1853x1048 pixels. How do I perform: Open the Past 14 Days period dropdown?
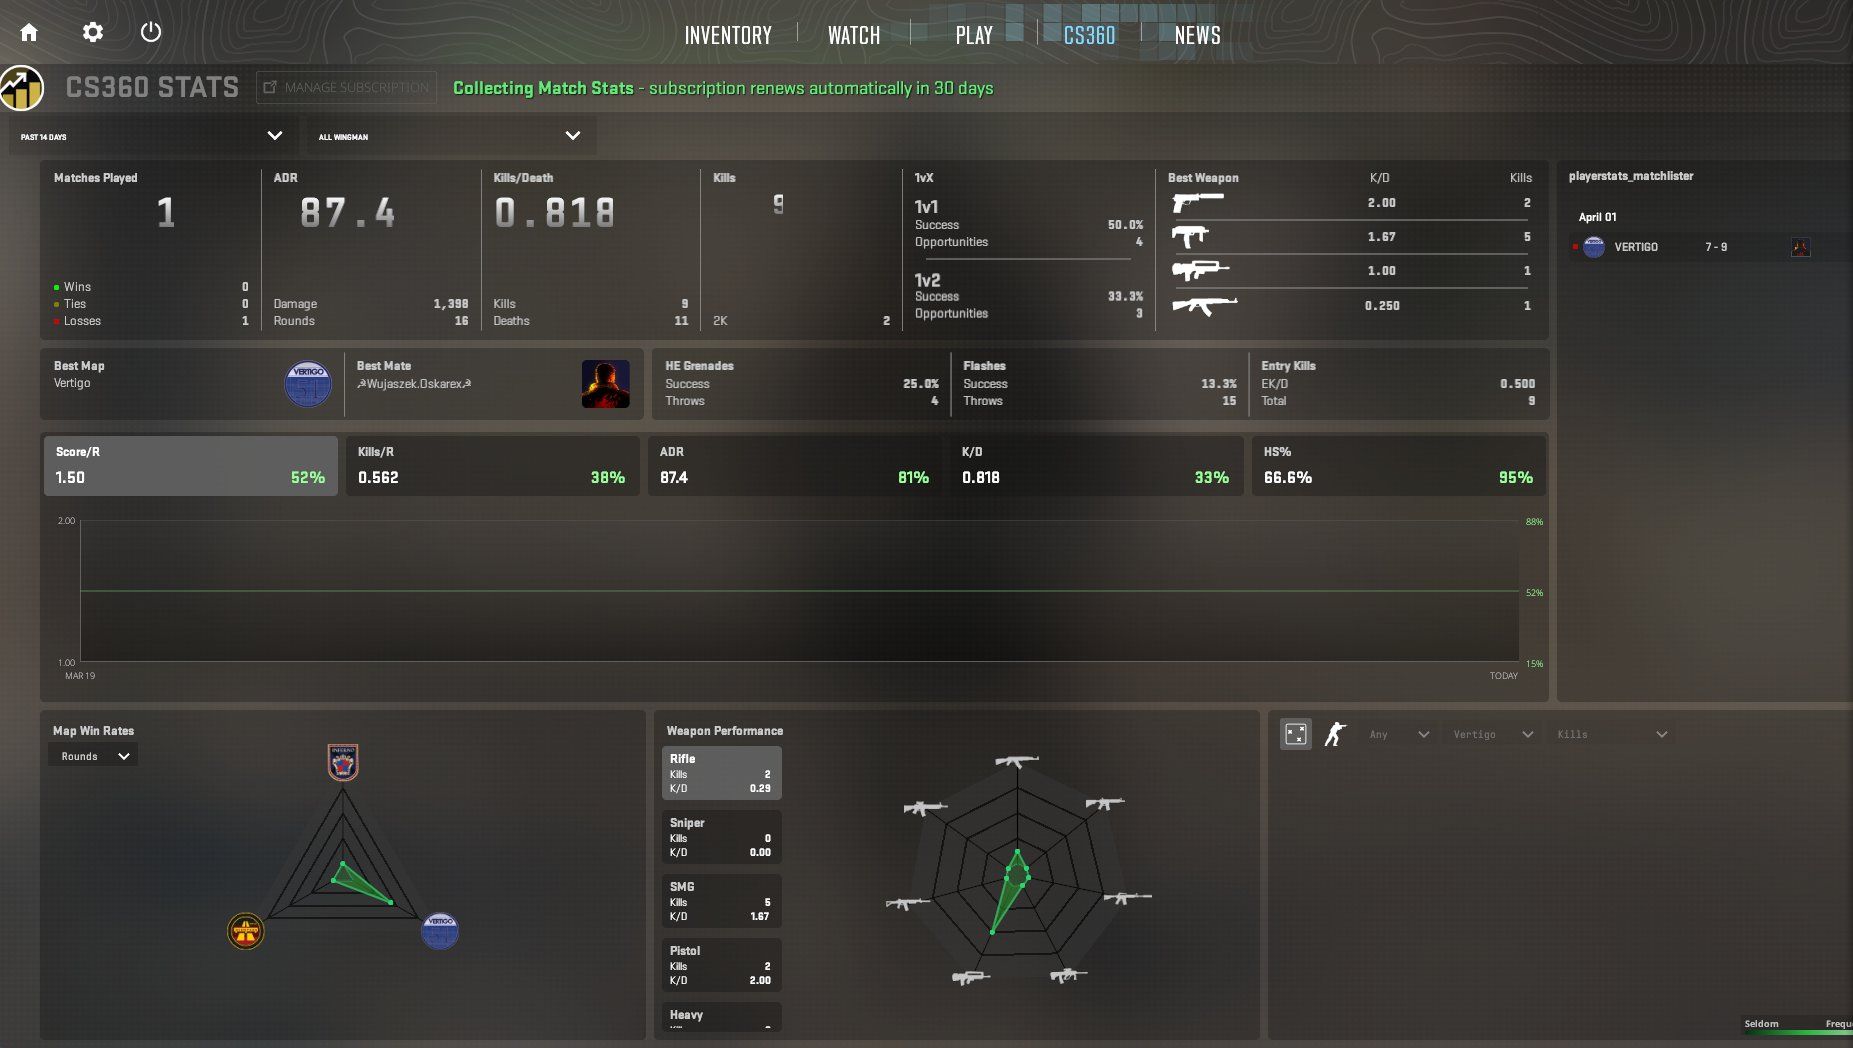tap(150, 136)
